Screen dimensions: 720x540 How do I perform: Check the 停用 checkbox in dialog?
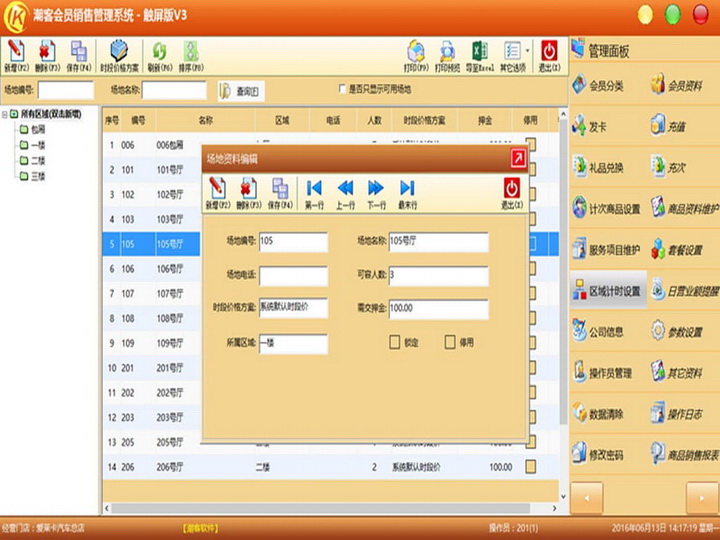(x=450, y=342)
